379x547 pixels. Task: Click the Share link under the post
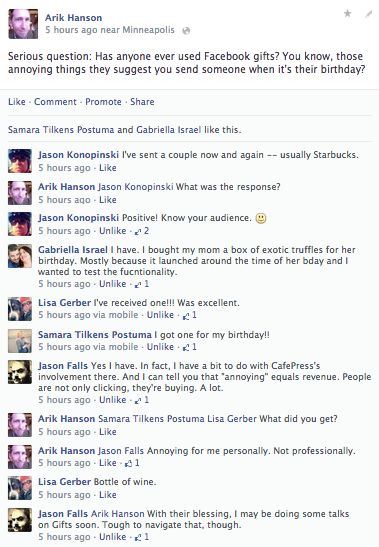tap(142, 102)
